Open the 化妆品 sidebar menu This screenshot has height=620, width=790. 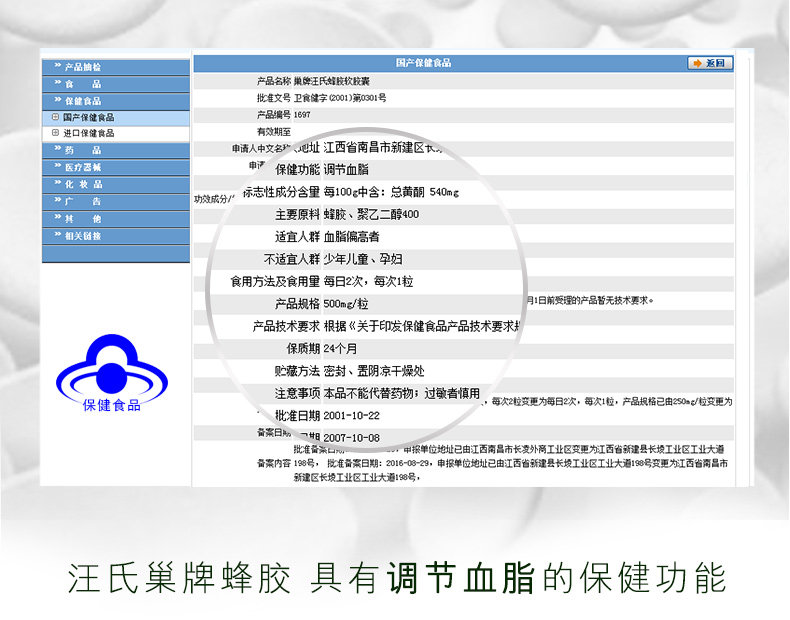pyautogui.click(x=116, y=185)
